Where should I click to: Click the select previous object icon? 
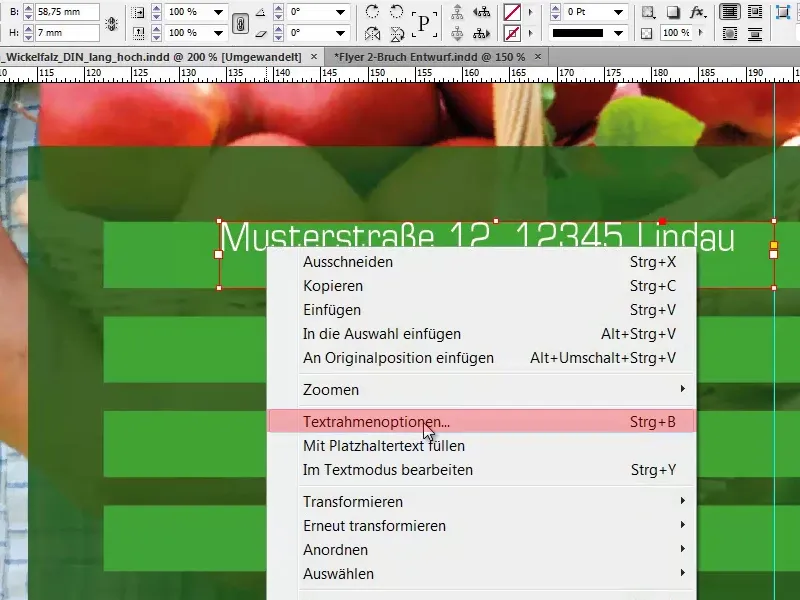coord(481,12)
